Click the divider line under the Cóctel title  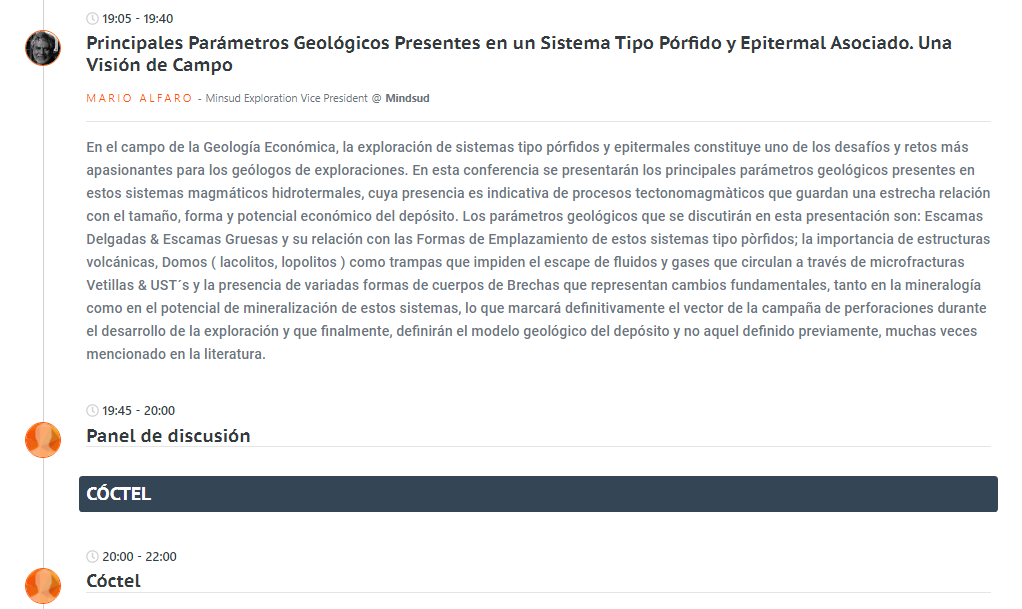(x=538, y=593)
